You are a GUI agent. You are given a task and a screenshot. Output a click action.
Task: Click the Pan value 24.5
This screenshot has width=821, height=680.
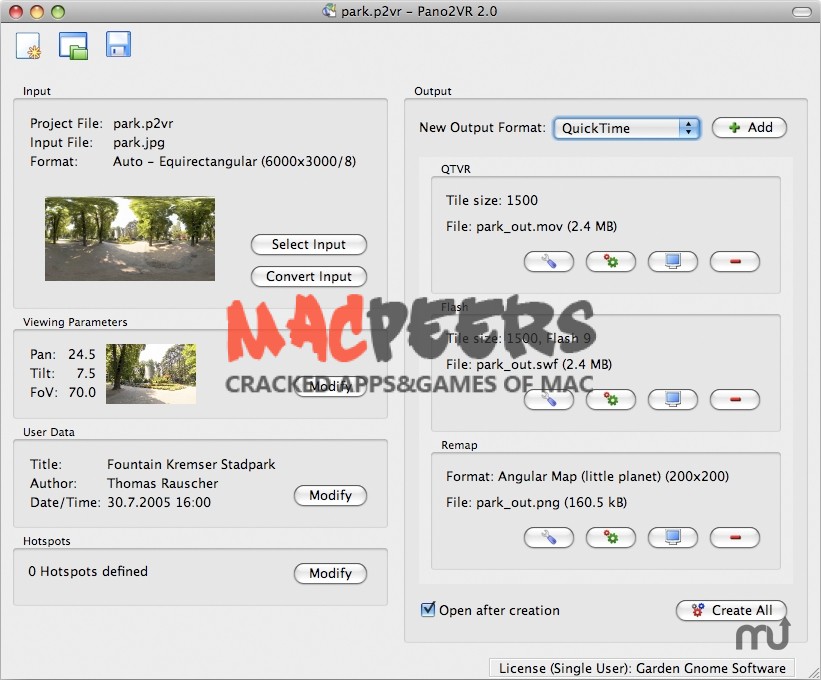coord(82,354)
